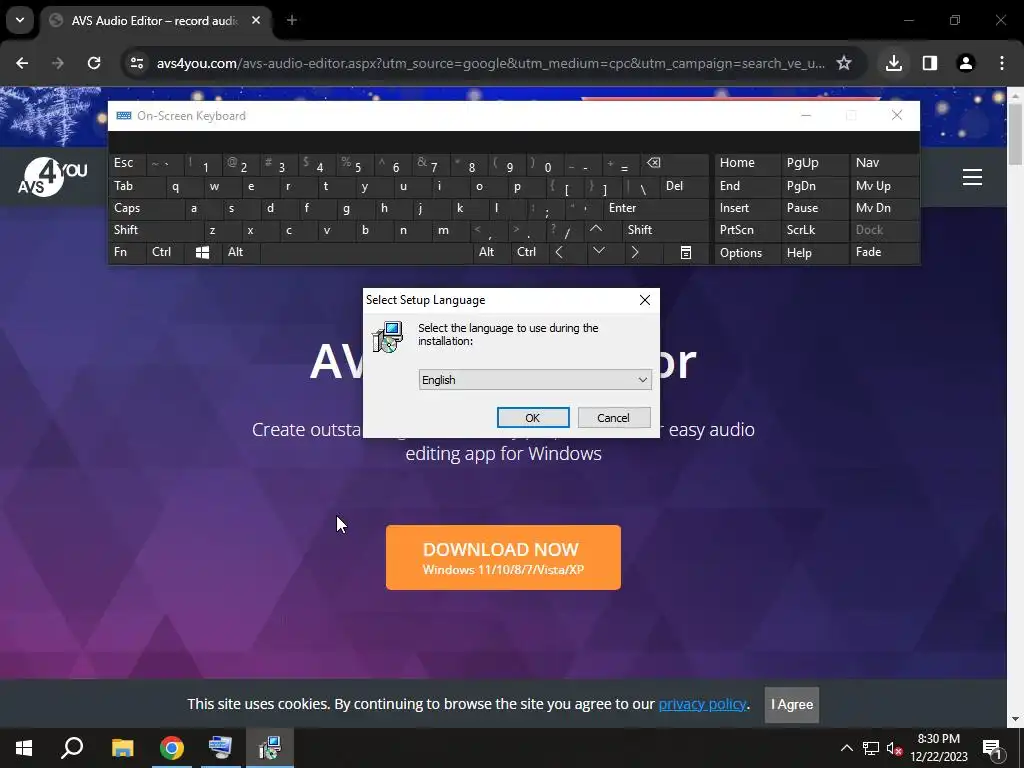This screenshot has width=1024, height=768.
Task: Click right arrow key on On-Screen Keyboard
Action: 635,252
